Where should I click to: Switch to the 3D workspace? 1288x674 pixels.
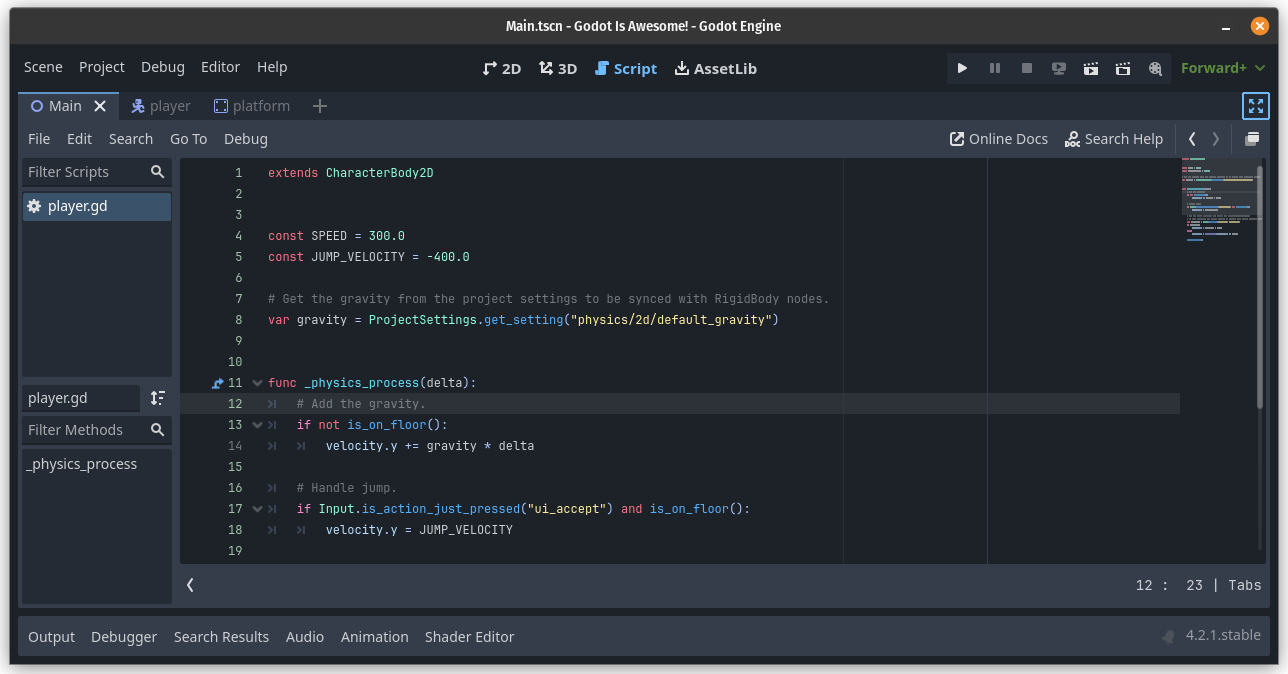point(557,68)
